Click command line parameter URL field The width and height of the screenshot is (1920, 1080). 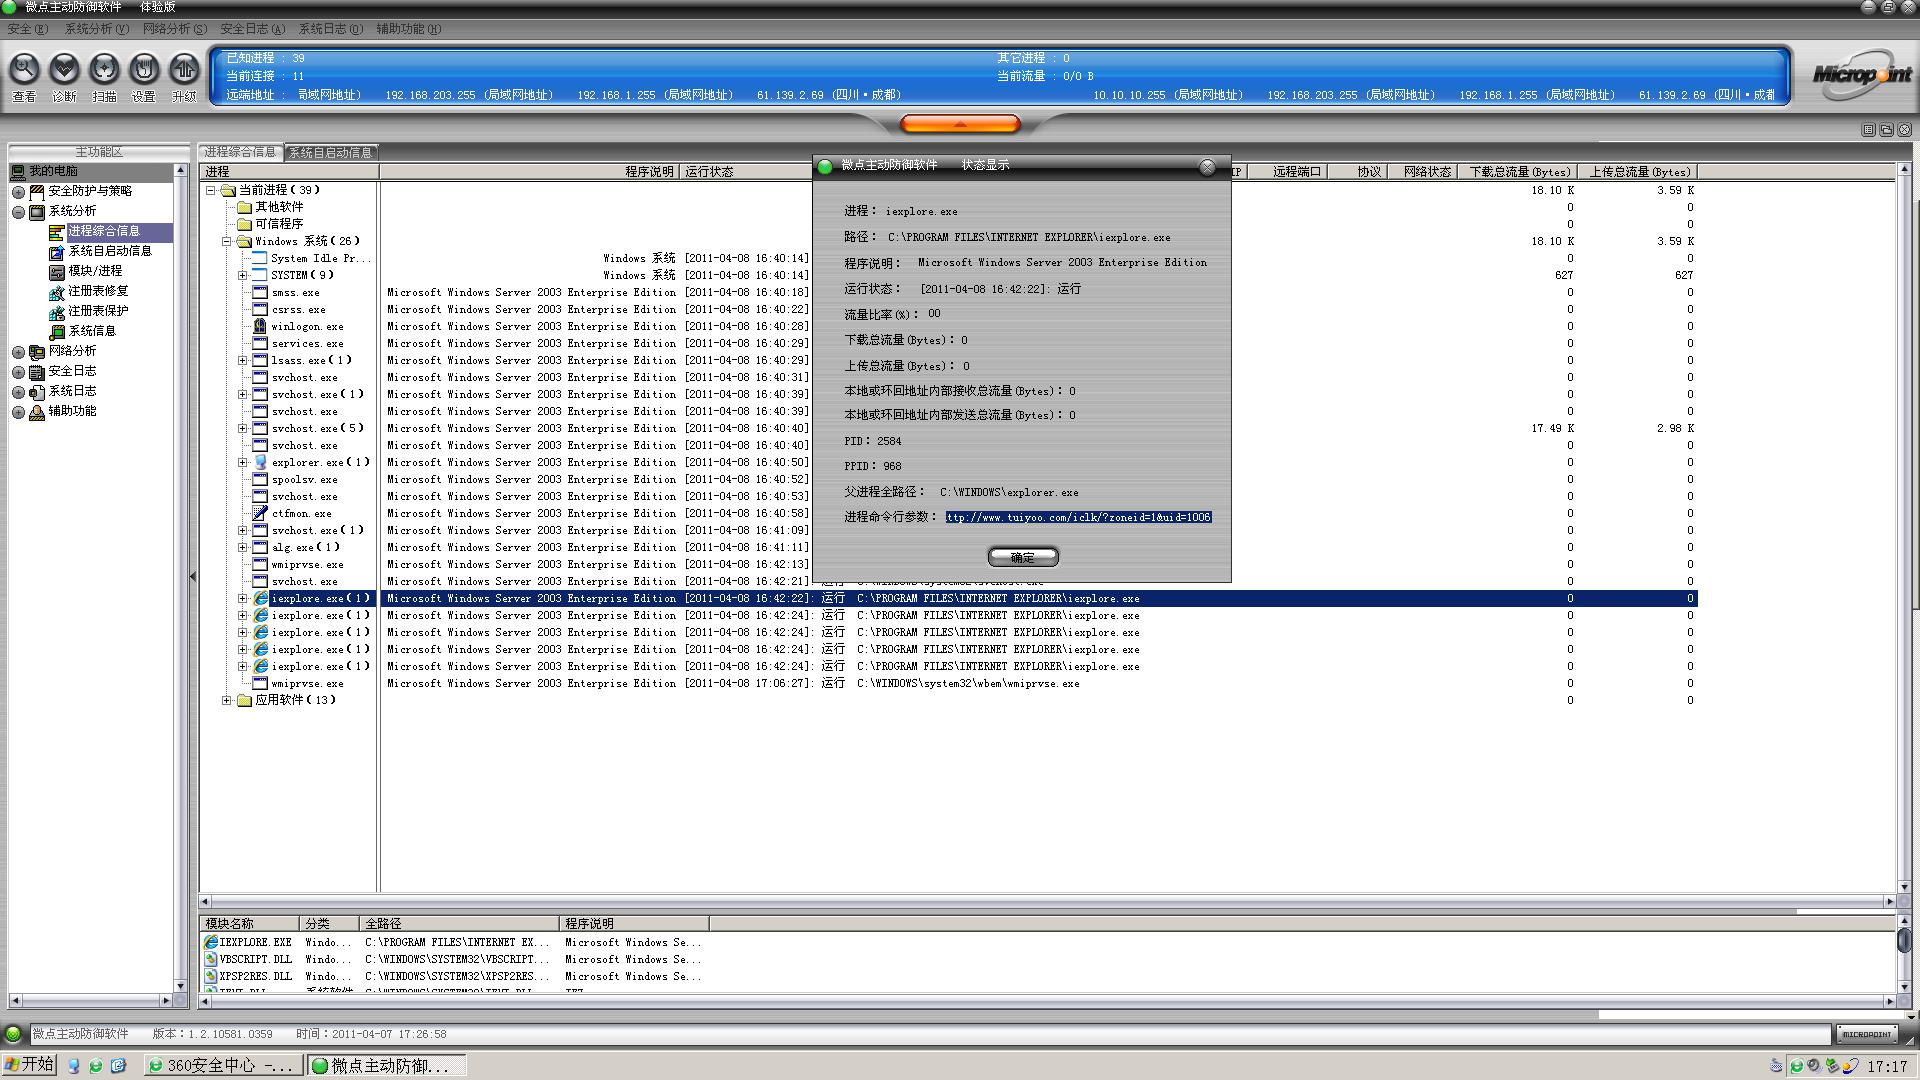[1078, 517]
